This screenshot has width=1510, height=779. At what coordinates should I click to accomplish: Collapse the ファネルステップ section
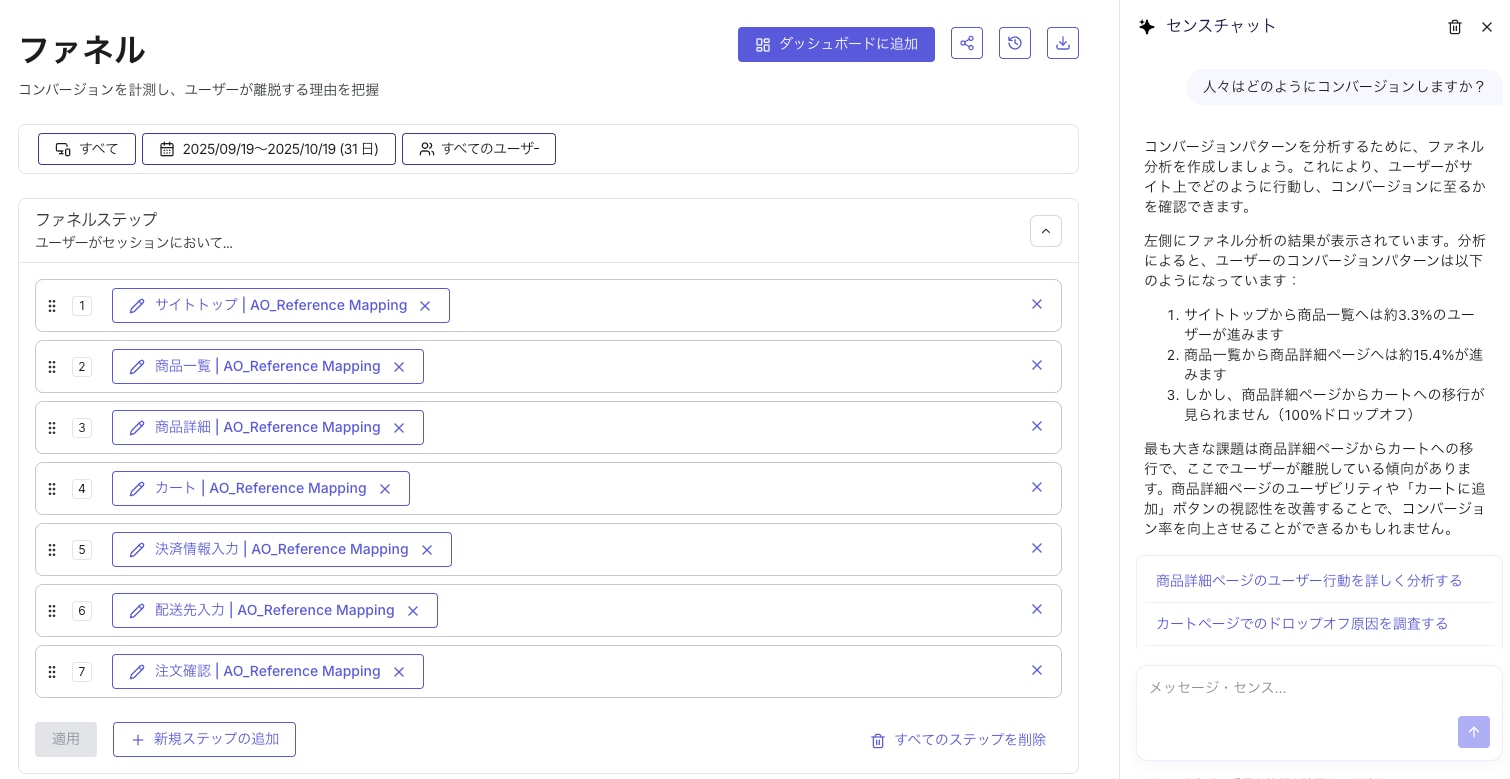click(x=1046, y=231)
